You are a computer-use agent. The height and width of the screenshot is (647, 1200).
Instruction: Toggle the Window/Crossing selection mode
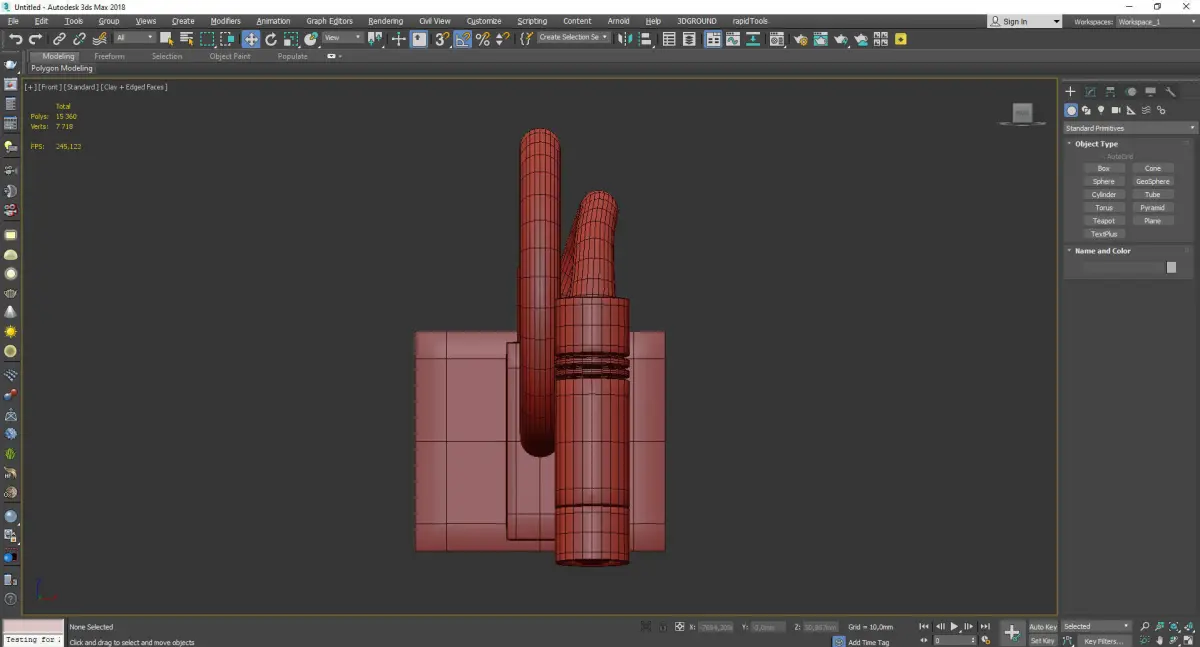[x=227, y=39]
